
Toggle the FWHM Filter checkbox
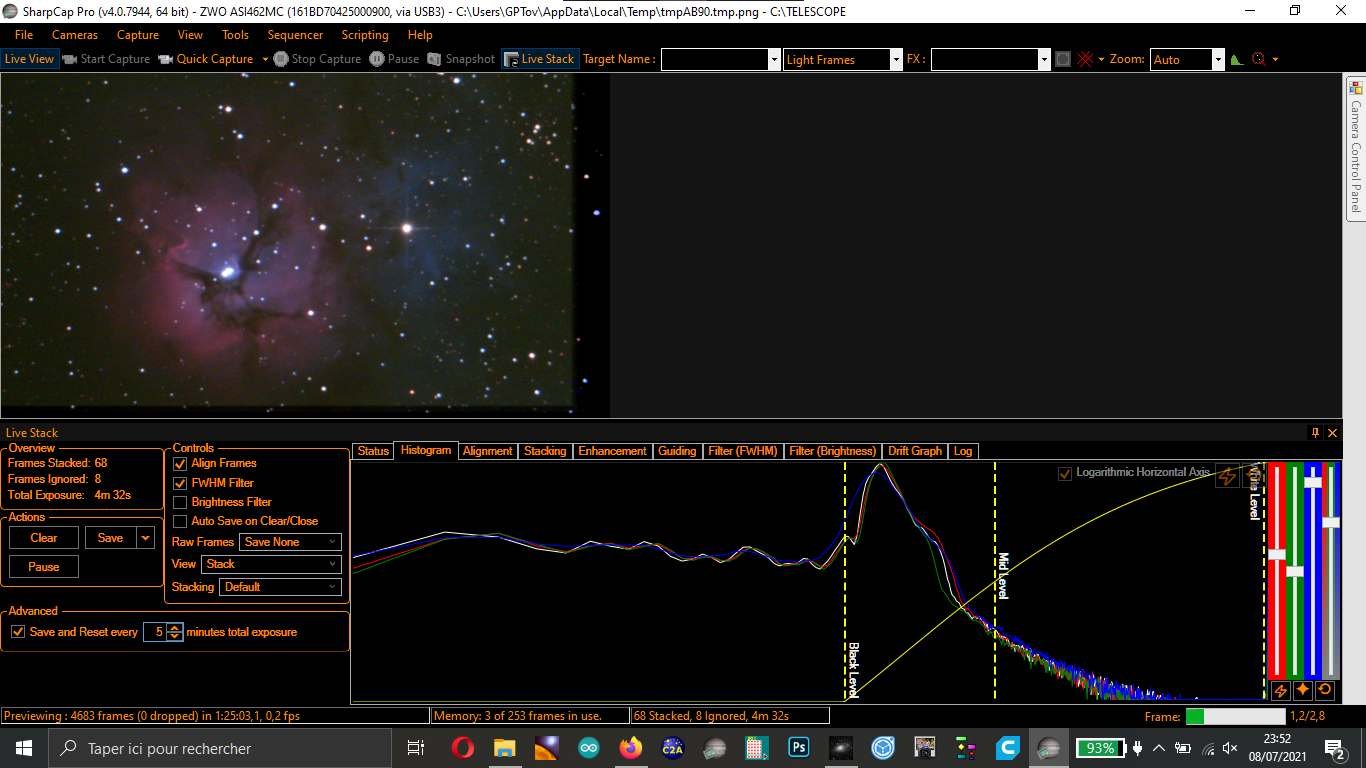tap(180, 483)
